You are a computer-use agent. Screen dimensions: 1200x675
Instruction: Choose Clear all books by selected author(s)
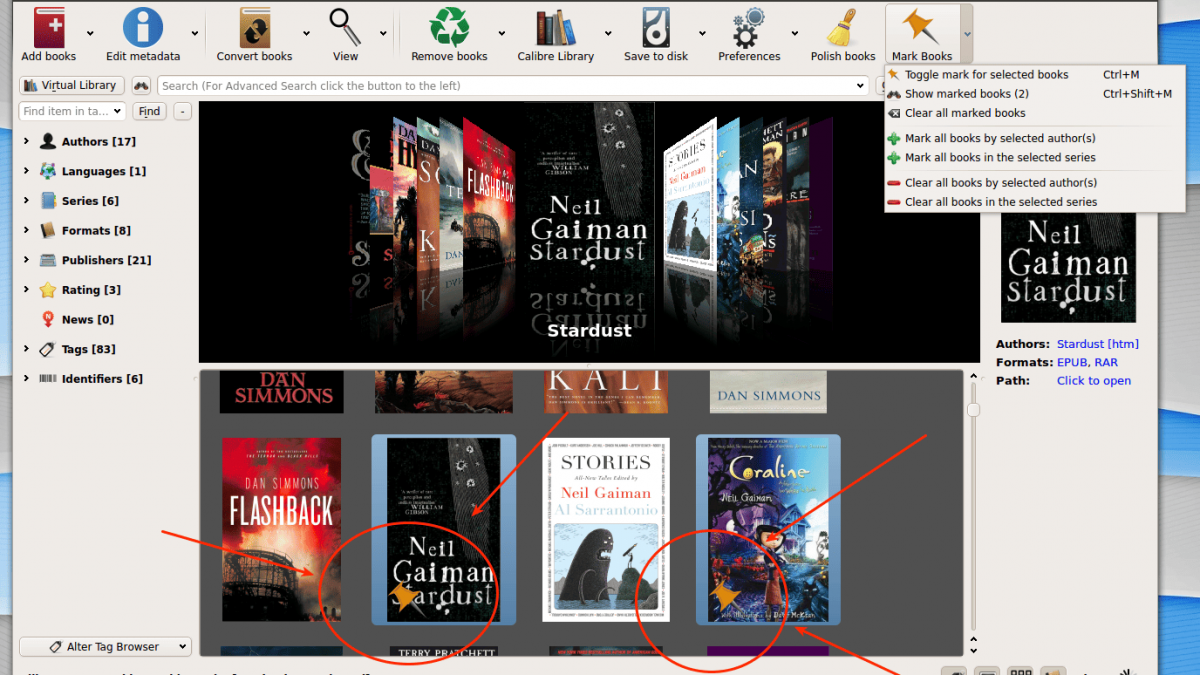pos(1000,183)
